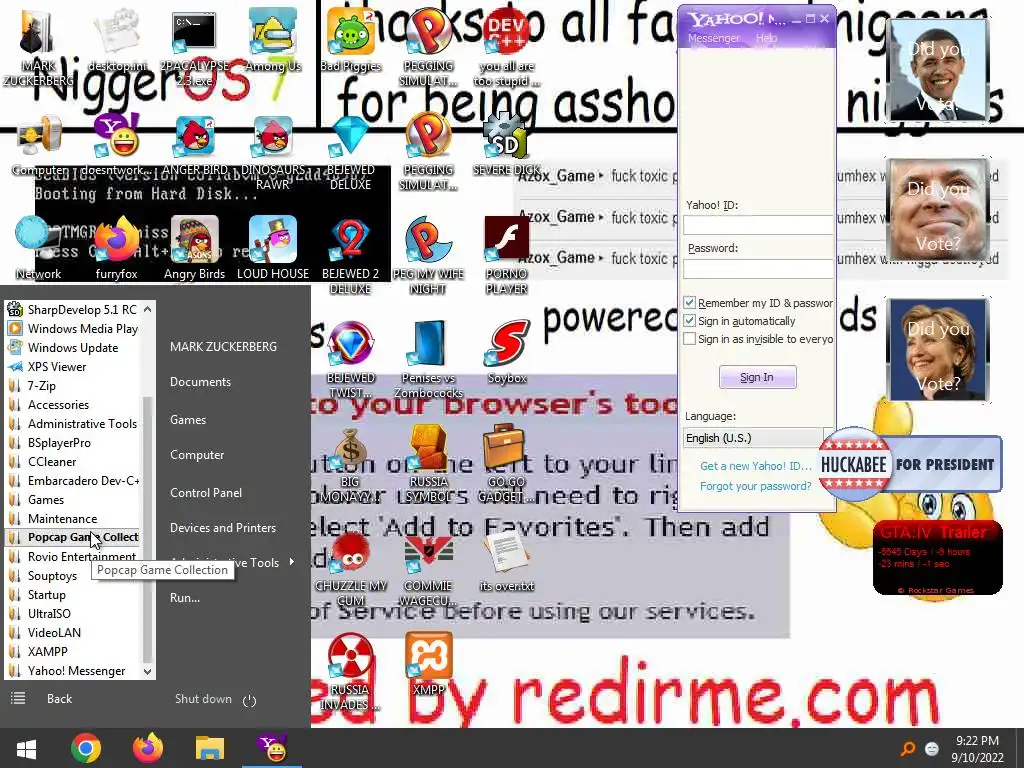Click Firefox in the taskbar

coord(148,748)
